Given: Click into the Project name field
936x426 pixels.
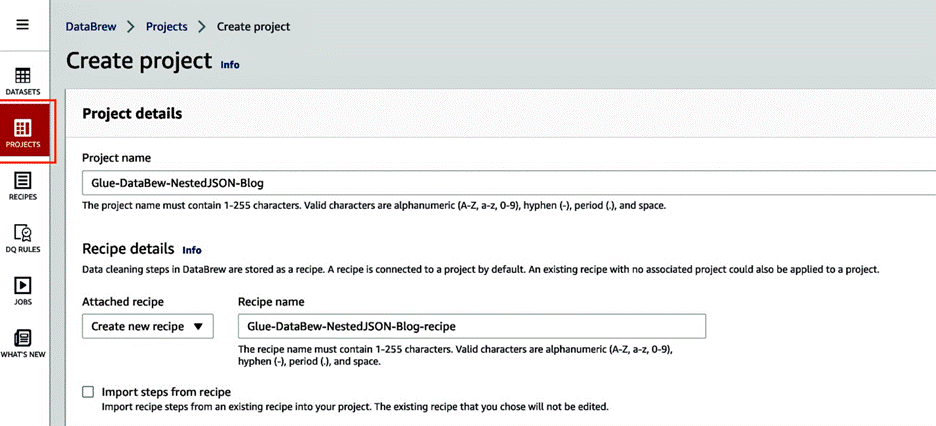Looking at the screenshot, I should pyautogui.click(x=509, y=183).
